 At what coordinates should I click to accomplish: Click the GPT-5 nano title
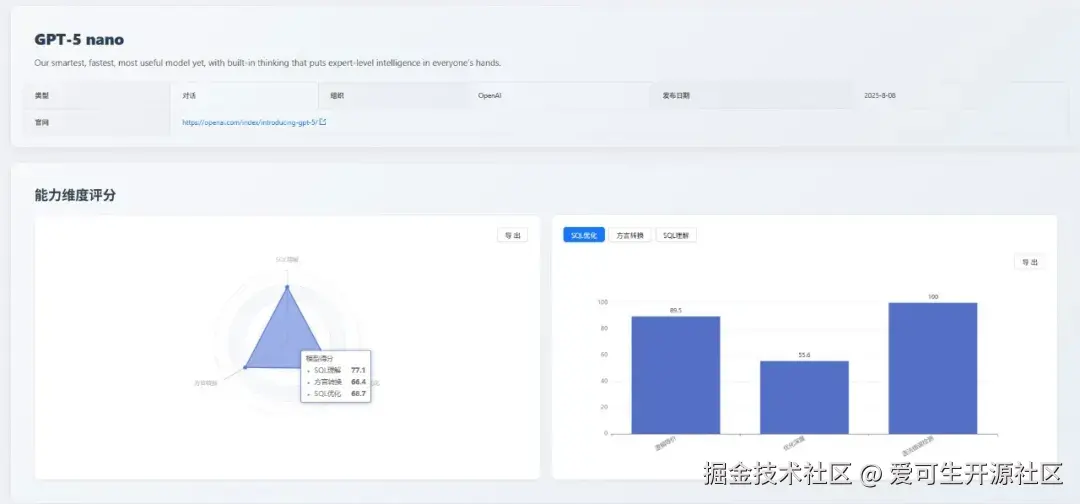pyautogui.click(x=79, y=40)
